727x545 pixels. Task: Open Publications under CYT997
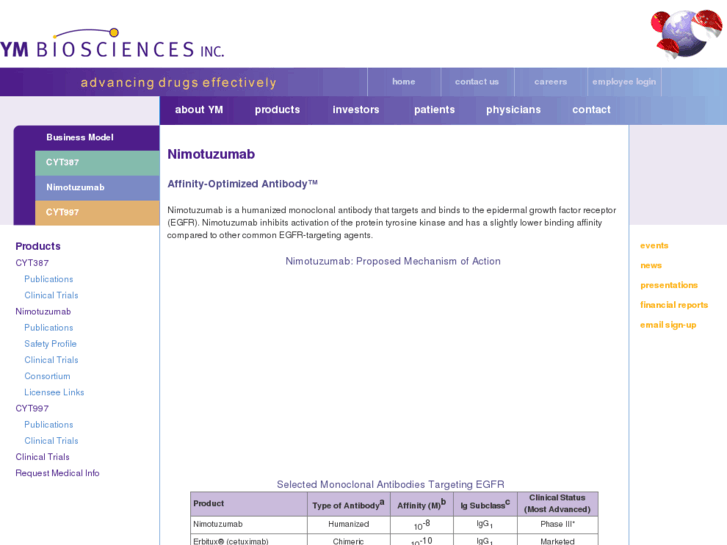(49, 425)
